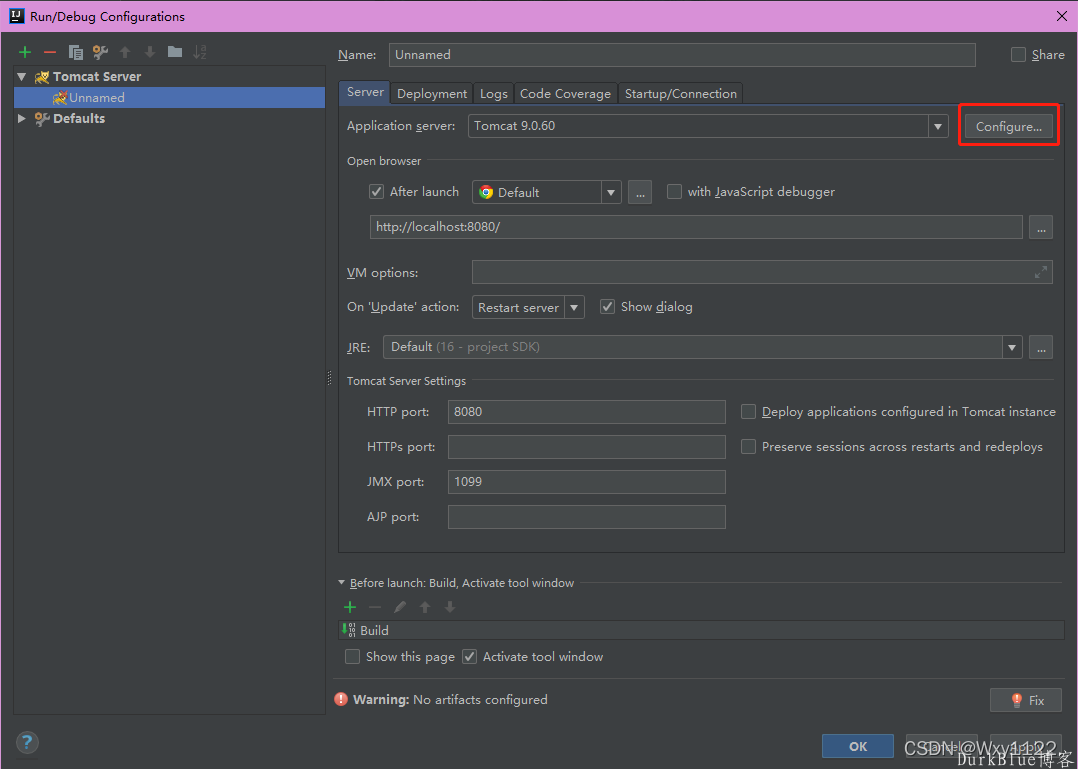Click the red warning exclamation icon
Screen dimensions: 1078x769
[x=341, y=699]
